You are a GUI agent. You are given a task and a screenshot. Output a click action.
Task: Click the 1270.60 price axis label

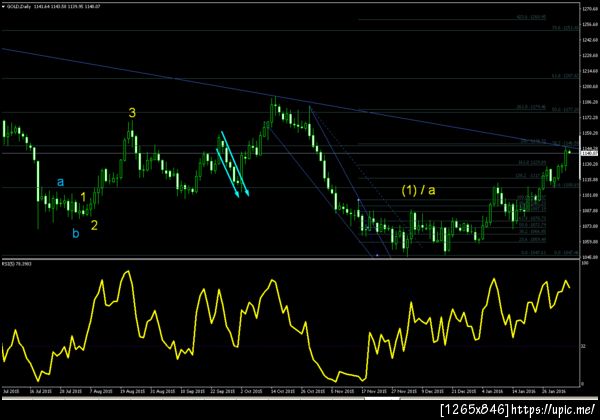pyautogui.click(x=590, y=9)
